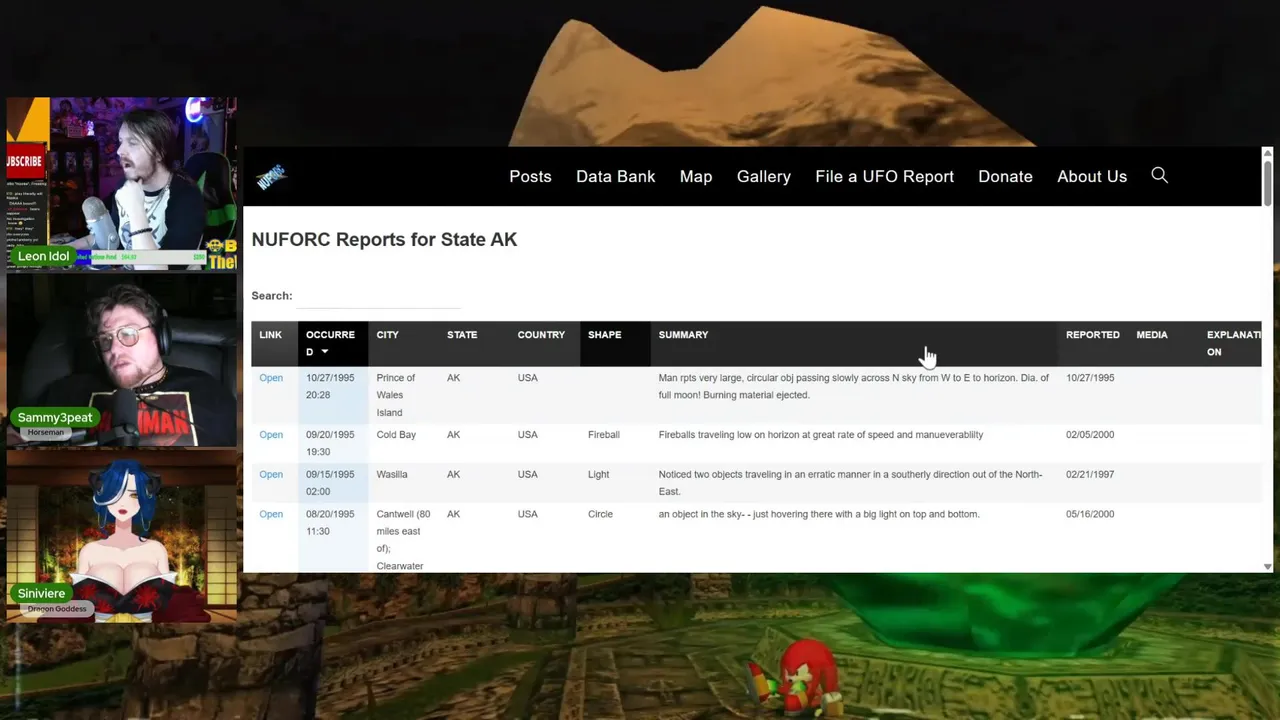This screenshot has height=720, width=1280.
Task: Select the 'Fireball' shape cell
Action: [x=604, y=435]
